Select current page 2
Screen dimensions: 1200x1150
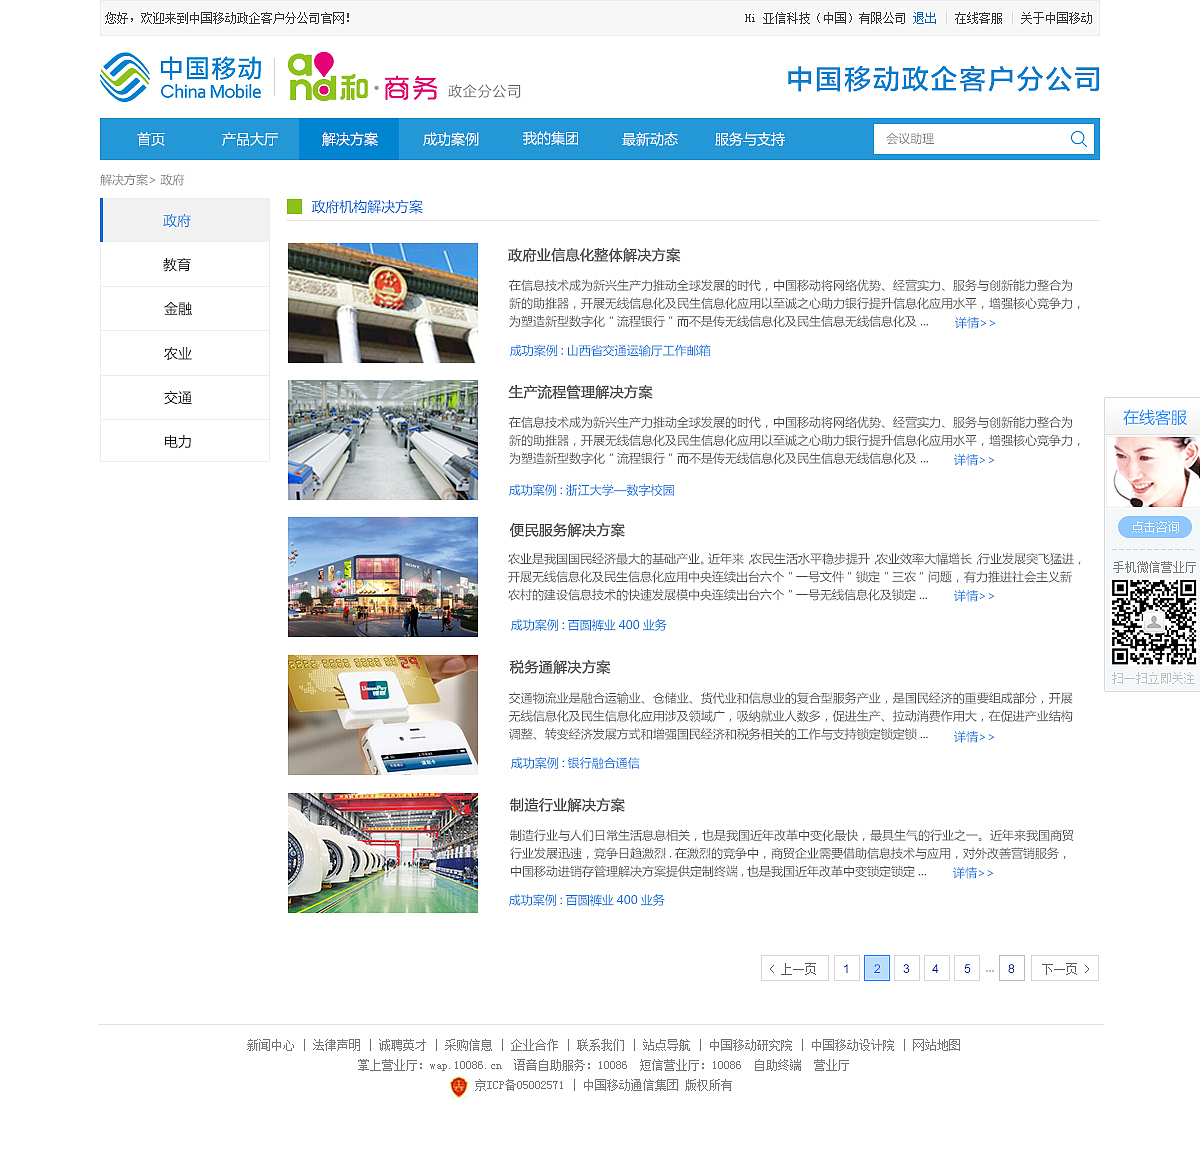coord(877,968)
